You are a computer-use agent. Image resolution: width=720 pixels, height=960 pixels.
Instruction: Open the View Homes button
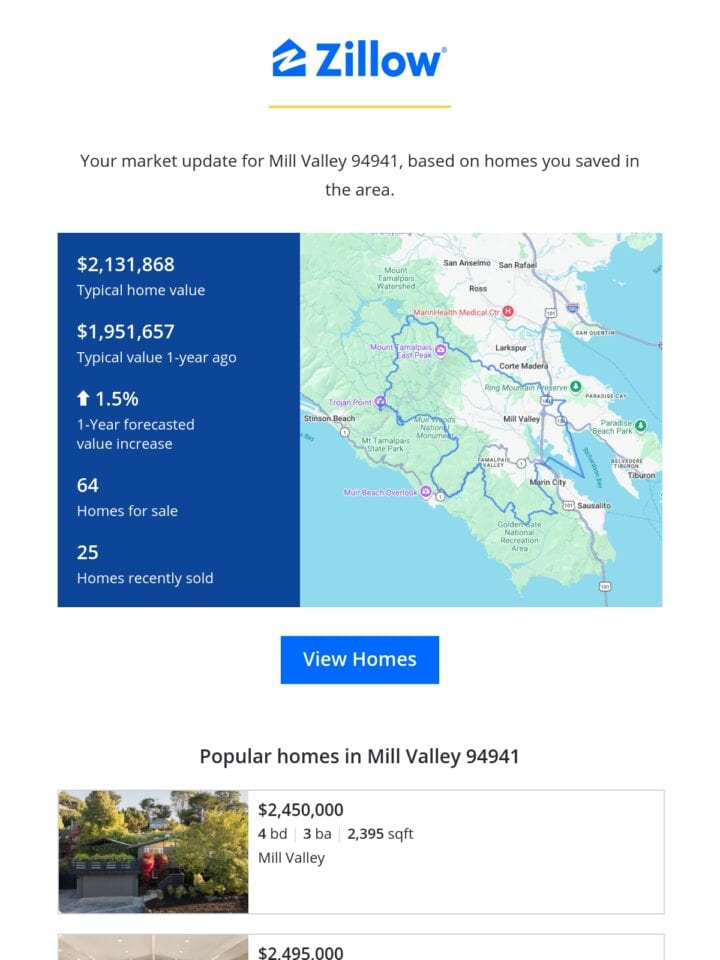tap(359, 659)
